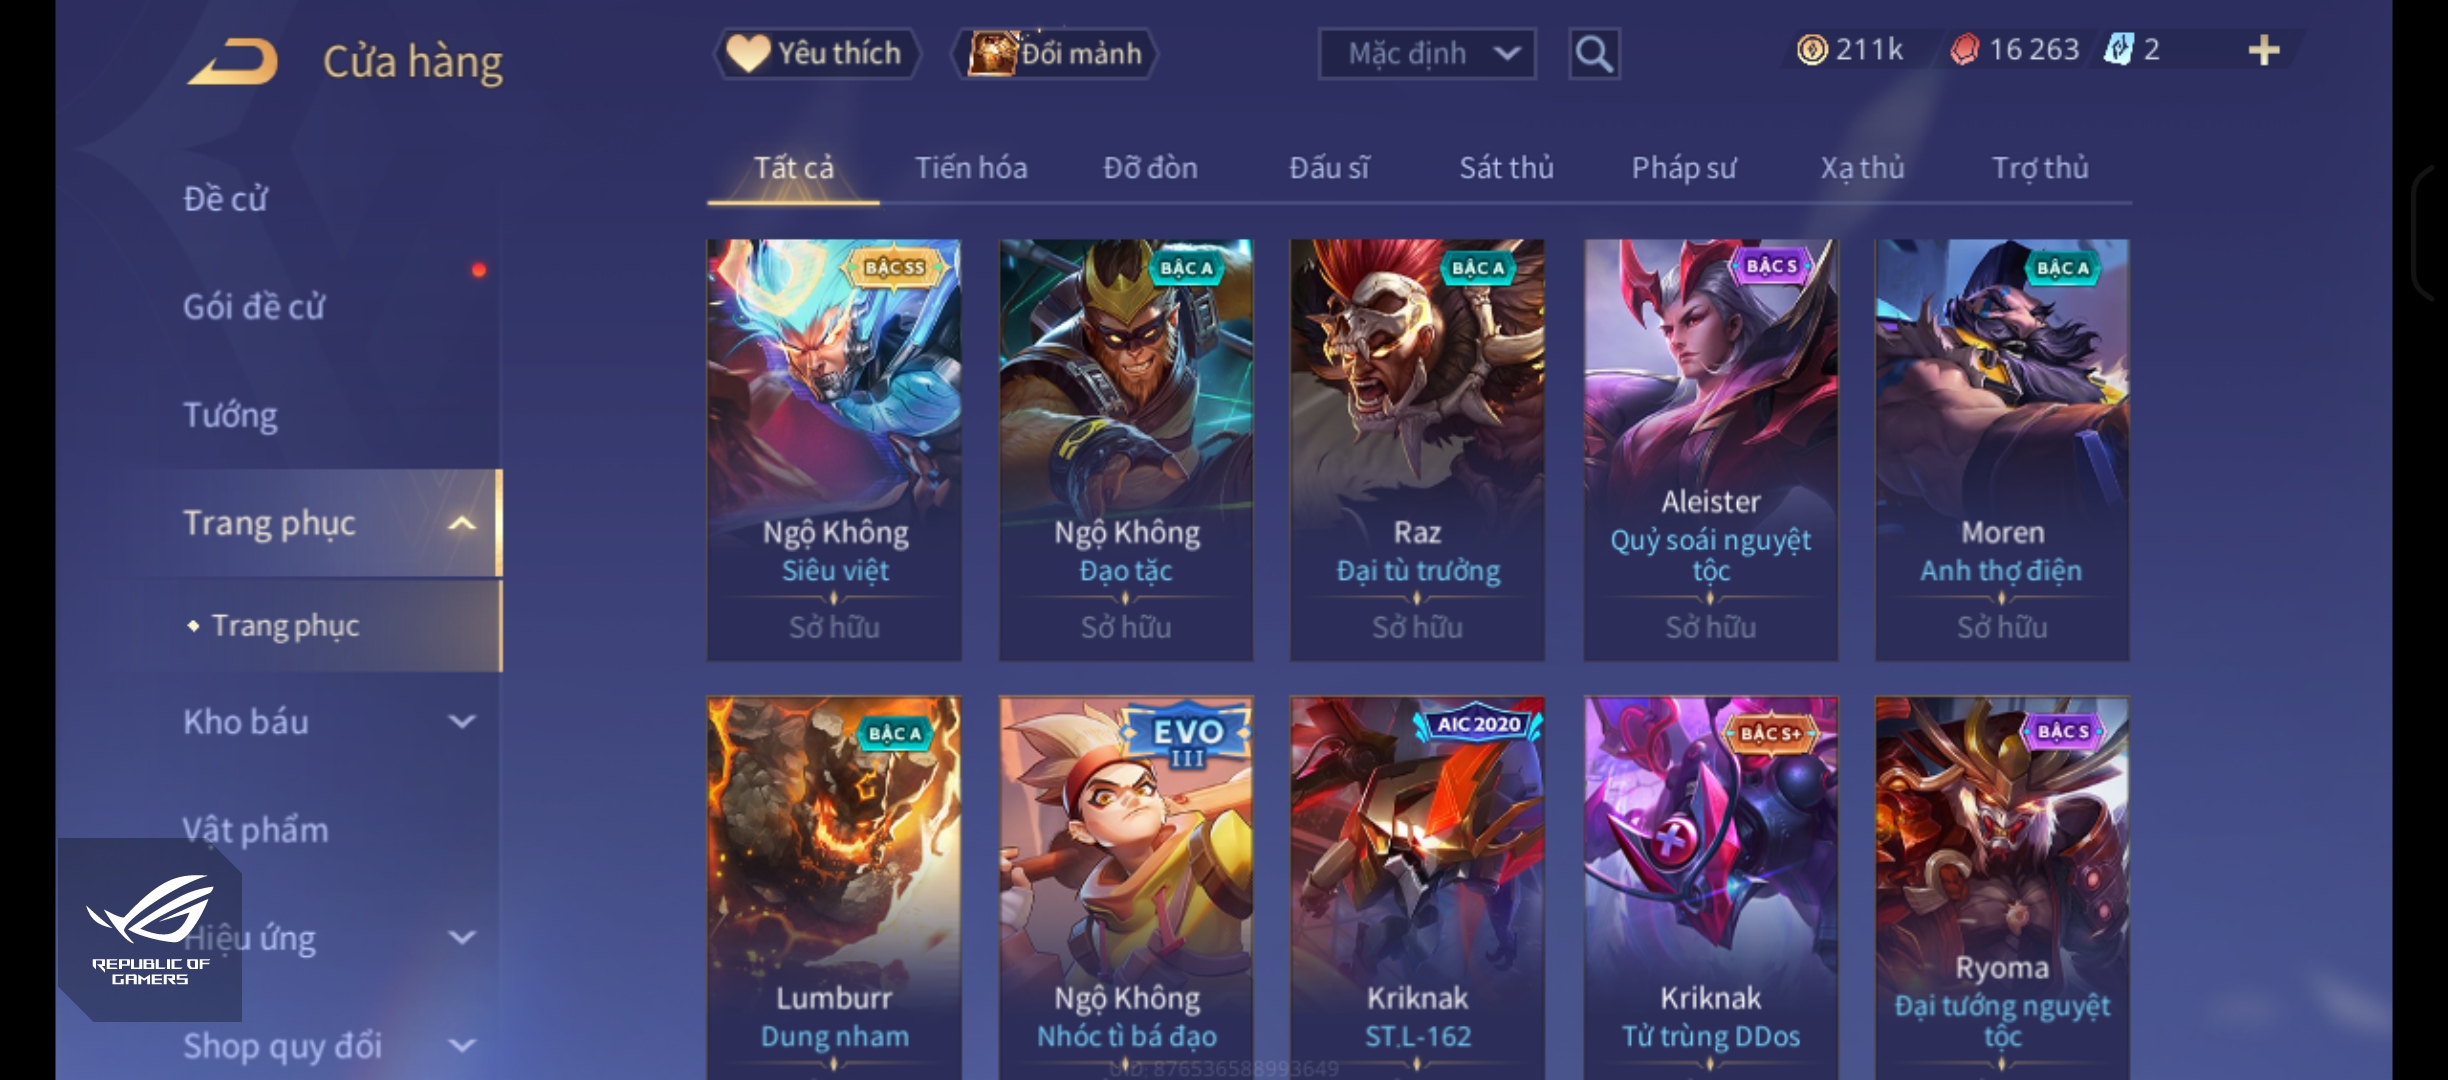This screenshot has height=1080, width=2448.
Task: Open Kriknak ST.L-162 skin card
Action: (1417, 888)
